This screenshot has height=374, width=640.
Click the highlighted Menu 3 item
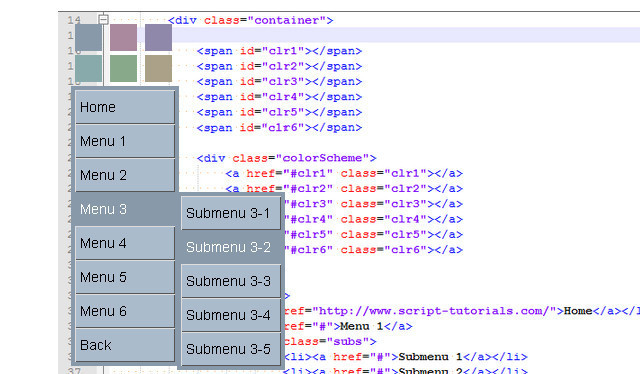tap(125, 209)
